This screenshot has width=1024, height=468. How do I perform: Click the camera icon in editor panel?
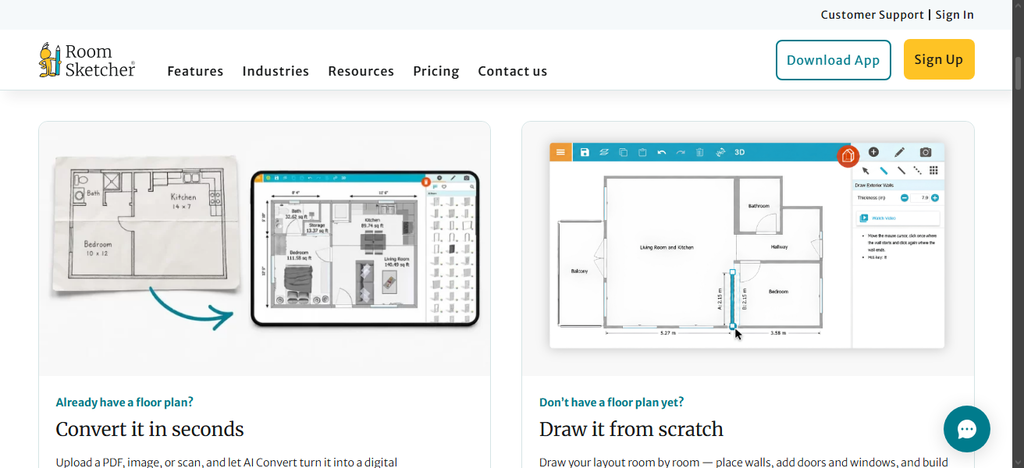pos(925,152)
